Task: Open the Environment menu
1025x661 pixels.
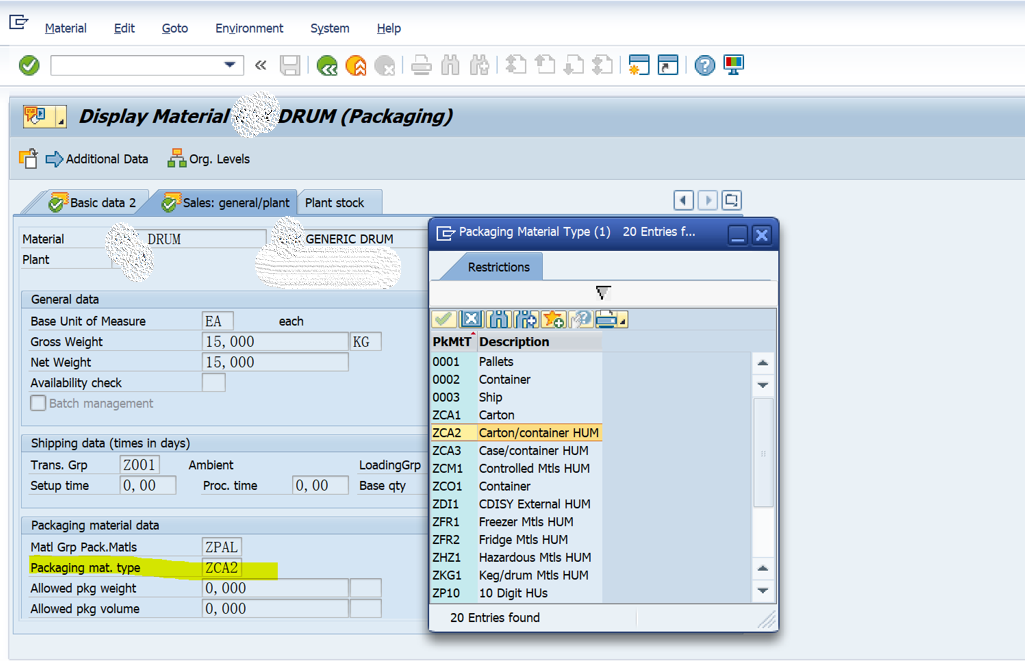Action: 249,28
